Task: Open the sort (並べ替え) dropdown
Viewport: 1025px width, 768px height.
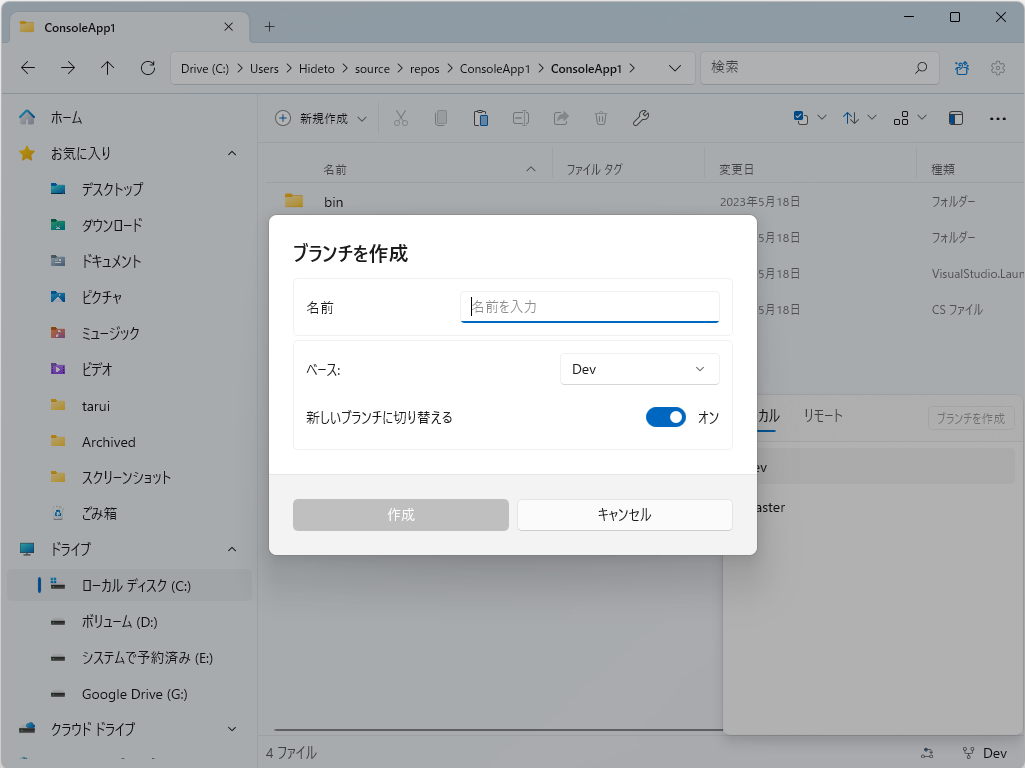Action: tap(858, 118)
